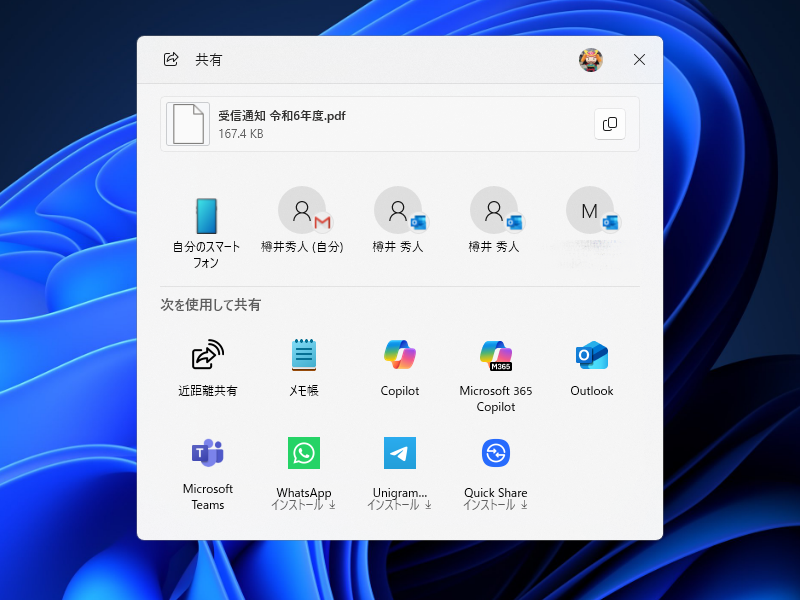Select Microsoft Teams to share the file
Screen dimensions: 800x600
(x=207, y=453)
